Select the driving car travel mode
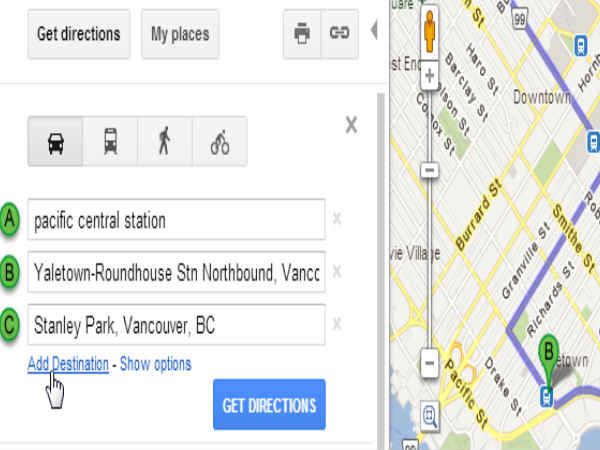600x450 pixels. coord(55,141)
